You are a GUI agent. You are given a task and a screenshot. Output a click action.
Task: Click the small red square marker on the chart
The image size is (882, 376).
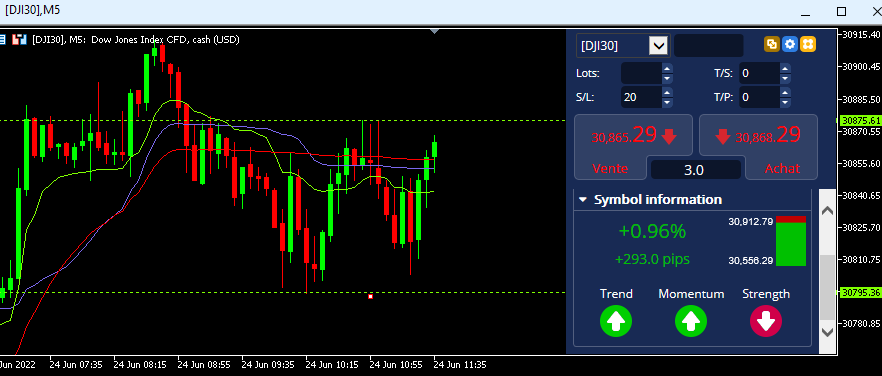(x=370, y=296)
